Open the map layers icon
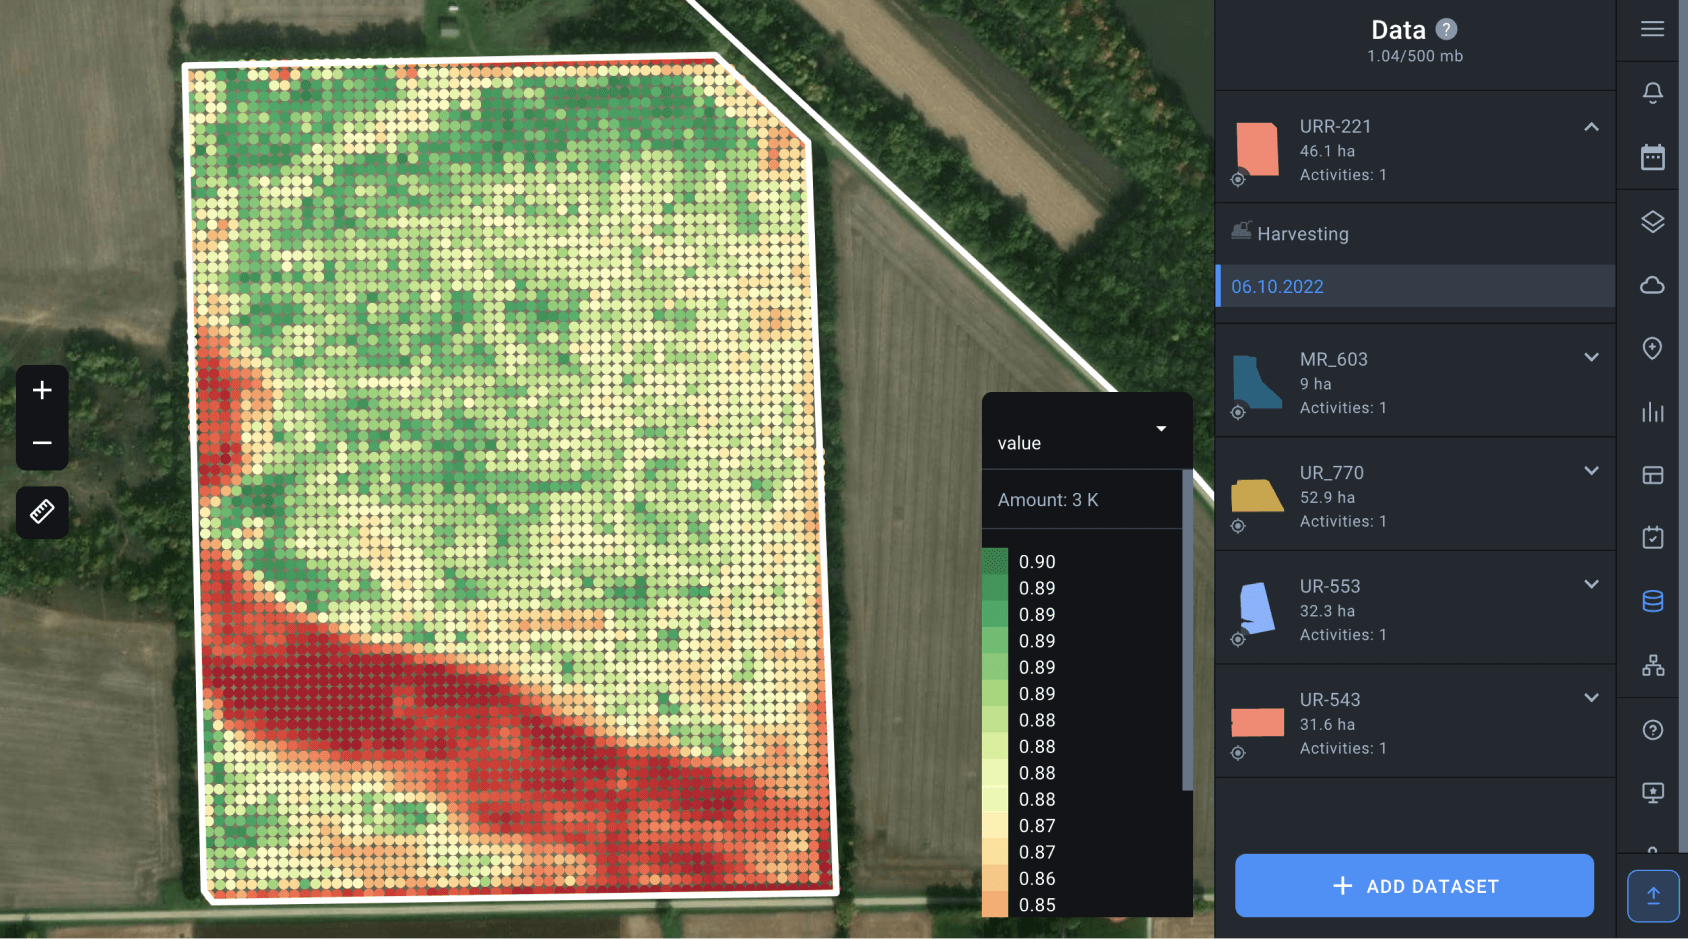Viewport: 1688px width, 939px height. pos(1652,222)
